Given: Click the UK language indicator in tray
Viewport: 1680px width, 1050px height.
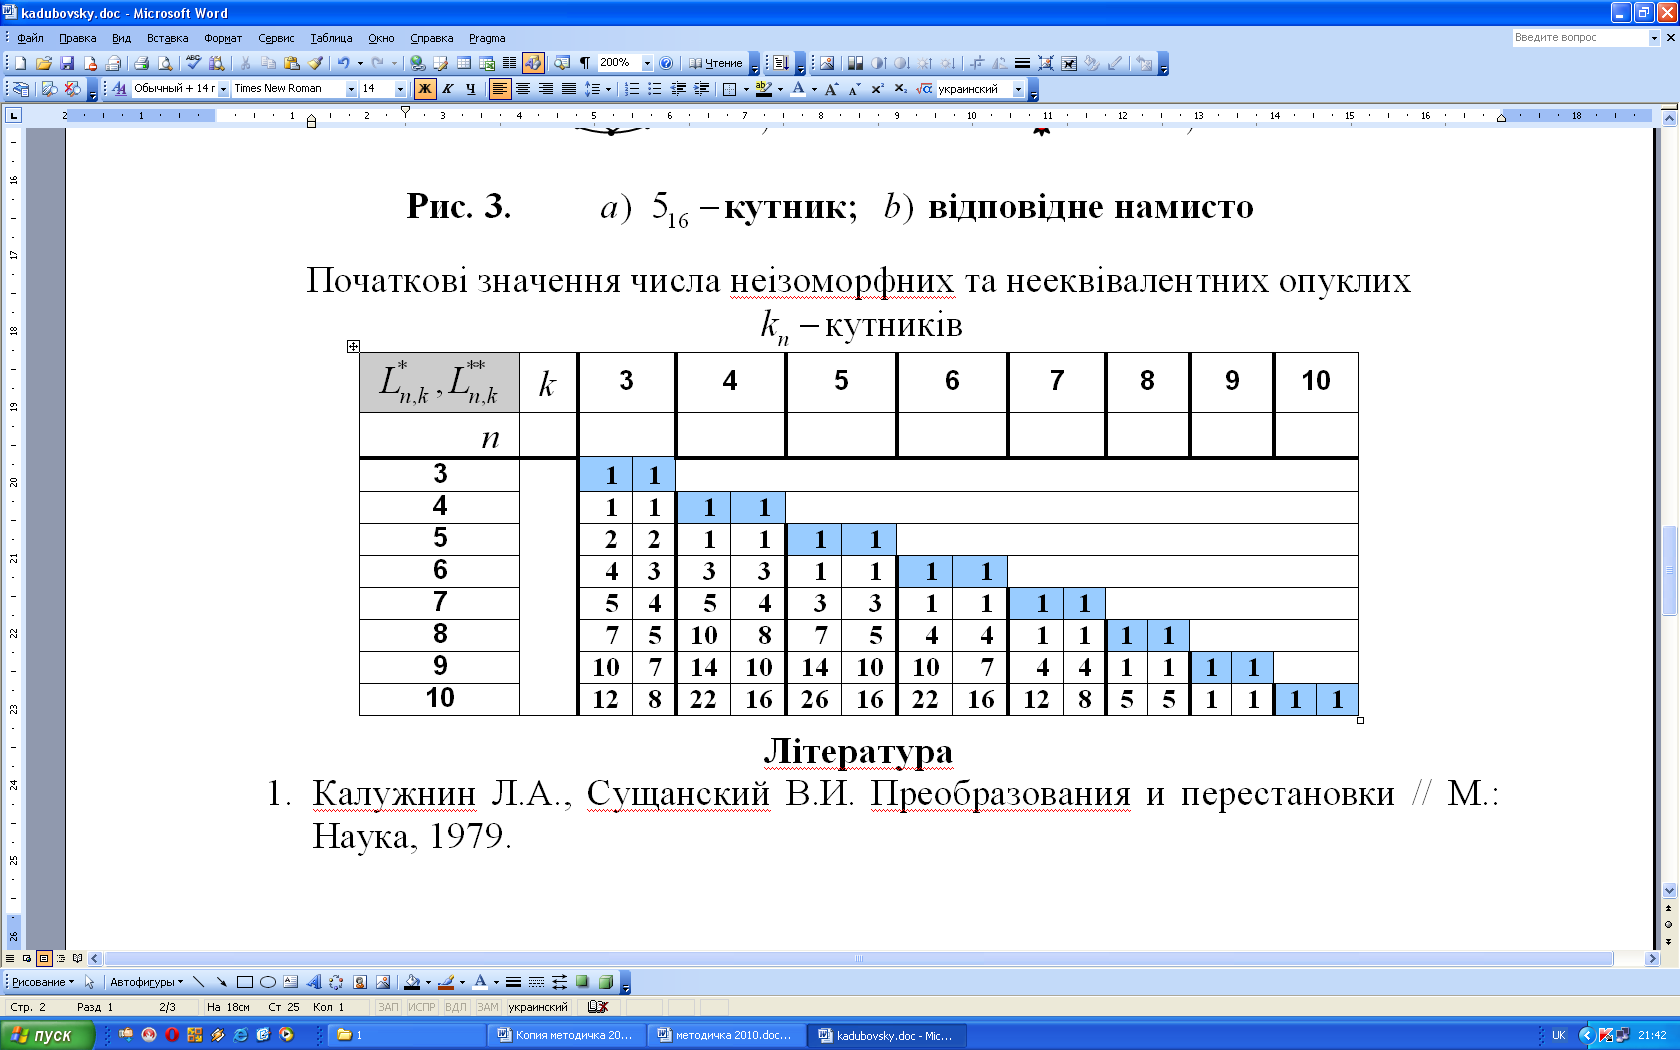Looking at the screenshot, I should 1558,1035.
